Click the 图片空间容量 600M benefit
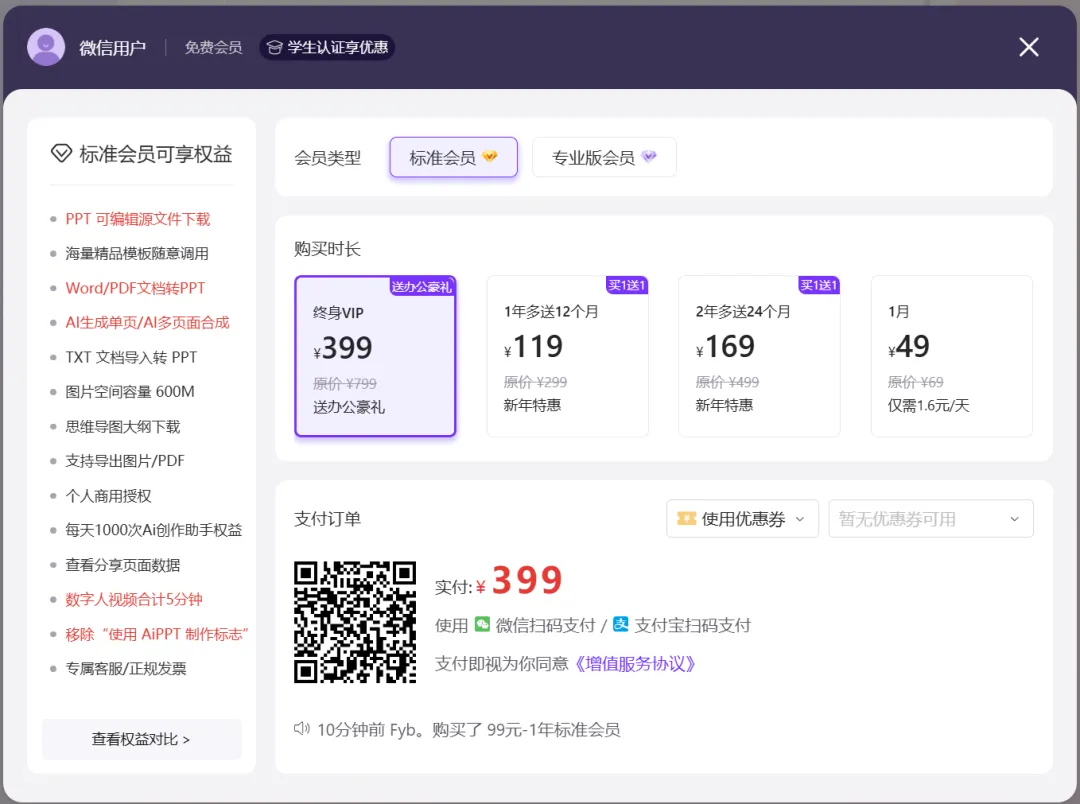Screen dimensions: 1080x804 click(129, 391)
